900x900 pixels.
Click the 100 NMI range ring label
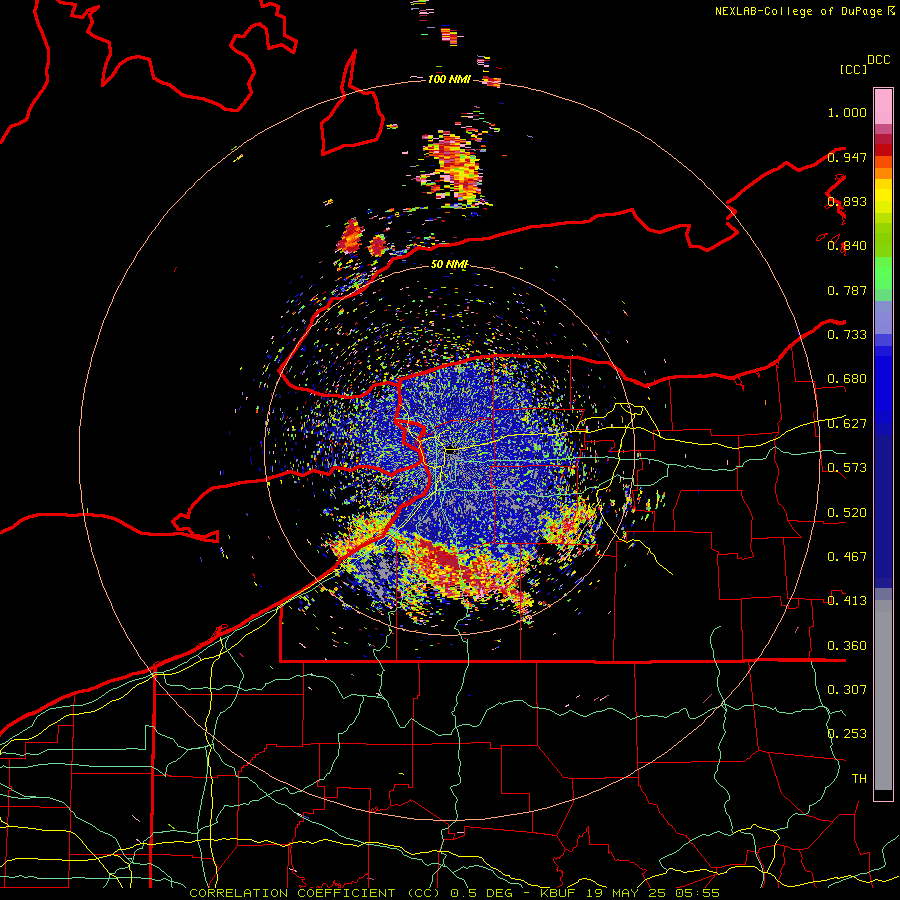tap(449, 79)
